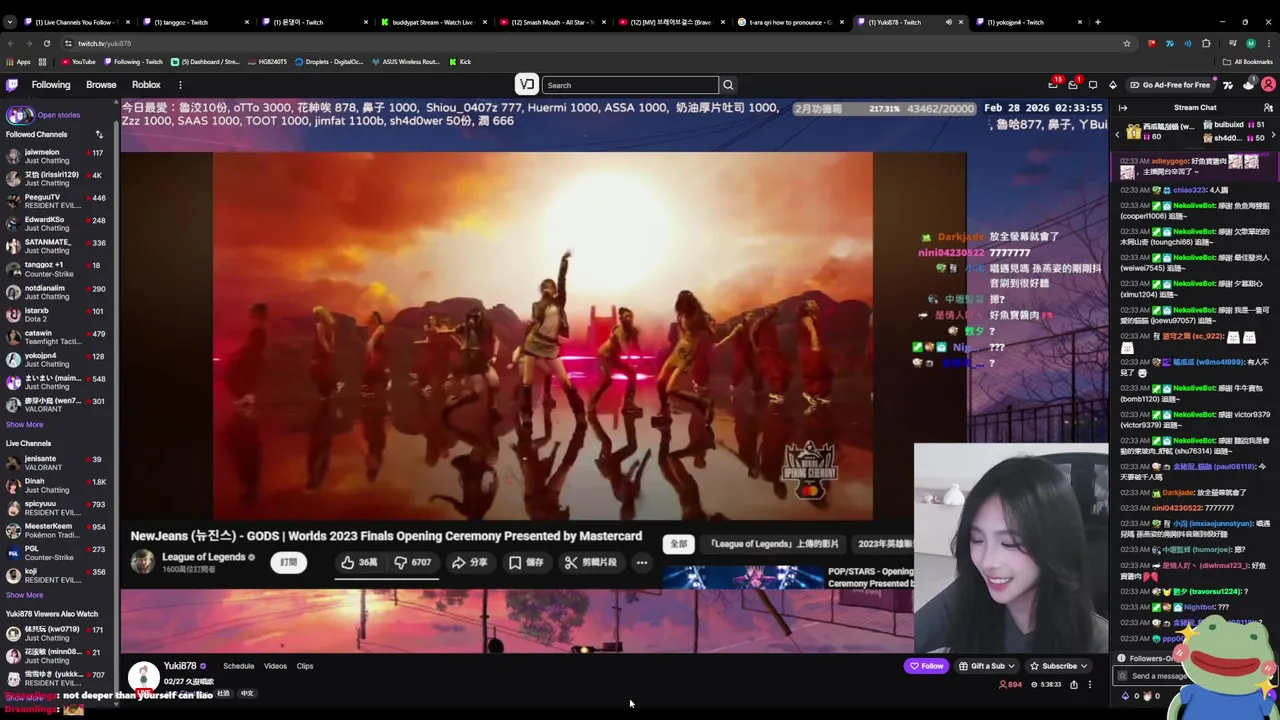Image resolution: width=1280 pixels, height=720 pixels.
Task: Open the more options dots beside Roblox
Action: coord(180,85)
